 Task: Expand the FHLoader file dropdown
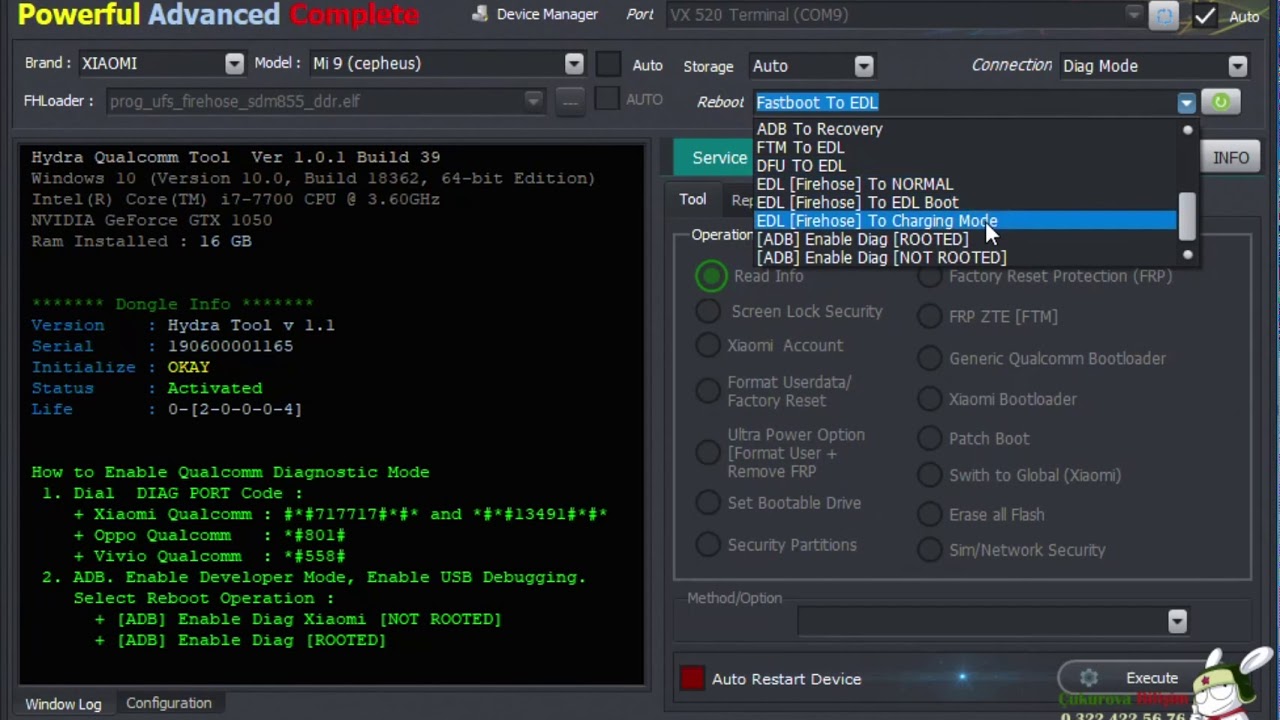point(534,101)
